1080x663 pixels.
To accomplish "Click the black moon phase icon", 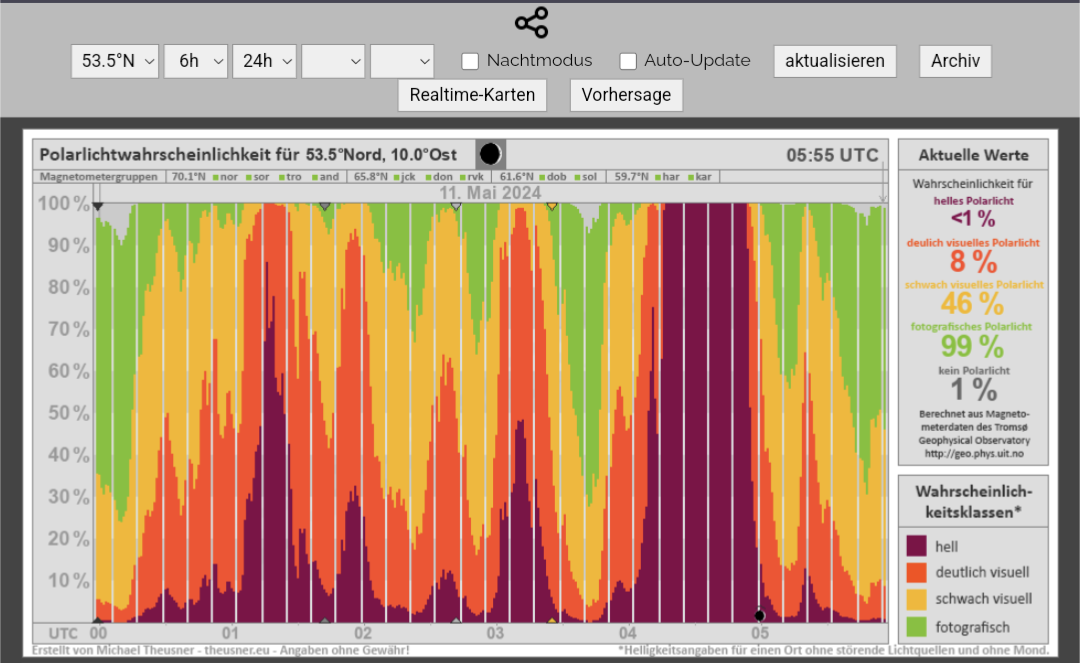I will coord(490,154).
